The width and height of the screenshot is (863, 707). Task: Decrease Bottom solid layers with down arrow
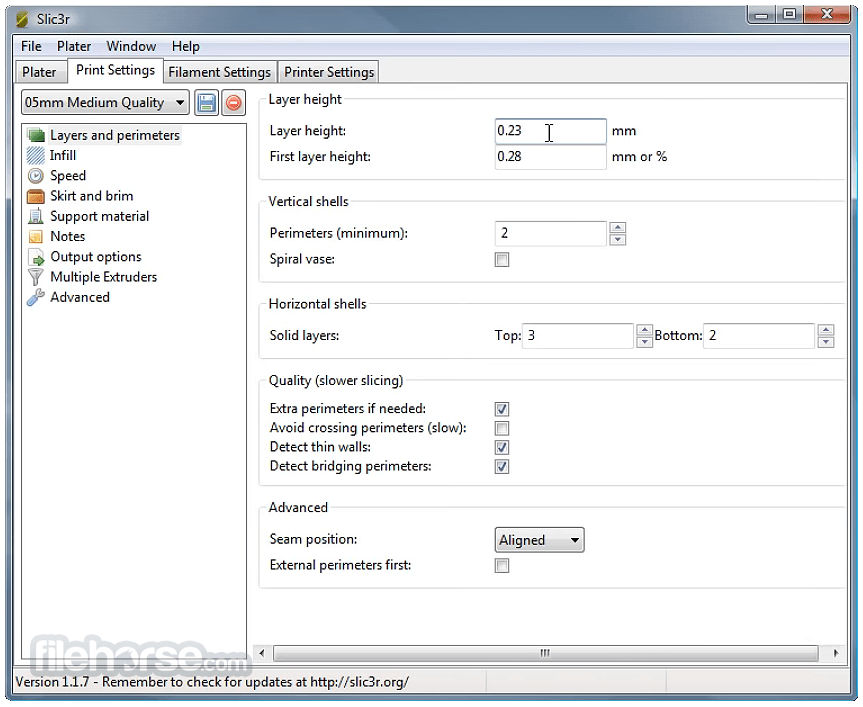[x=826, y=342]
